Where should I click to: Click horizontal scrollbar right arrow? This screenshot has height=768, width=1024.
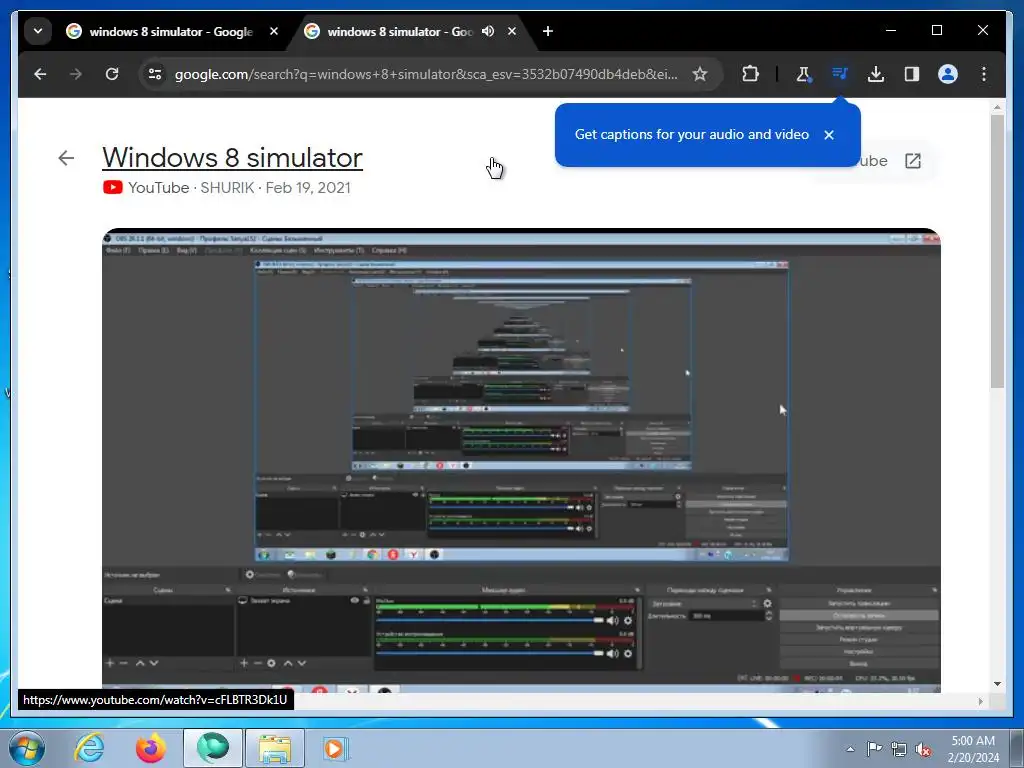tap(980, 701)
